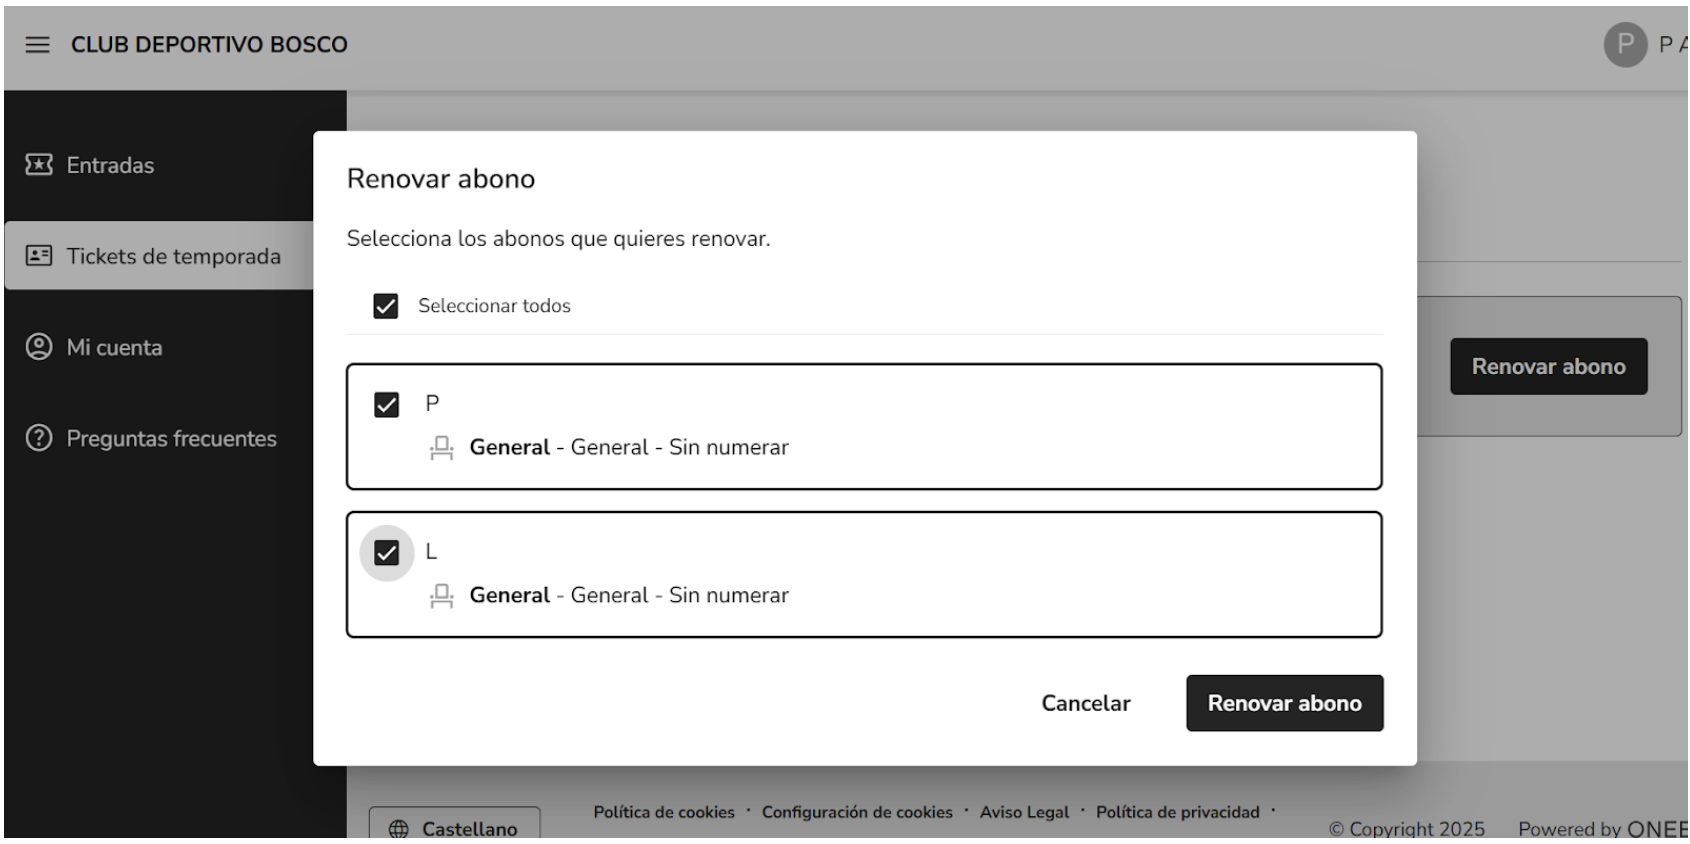Open the Política de cookies link

tap(664, 812)
